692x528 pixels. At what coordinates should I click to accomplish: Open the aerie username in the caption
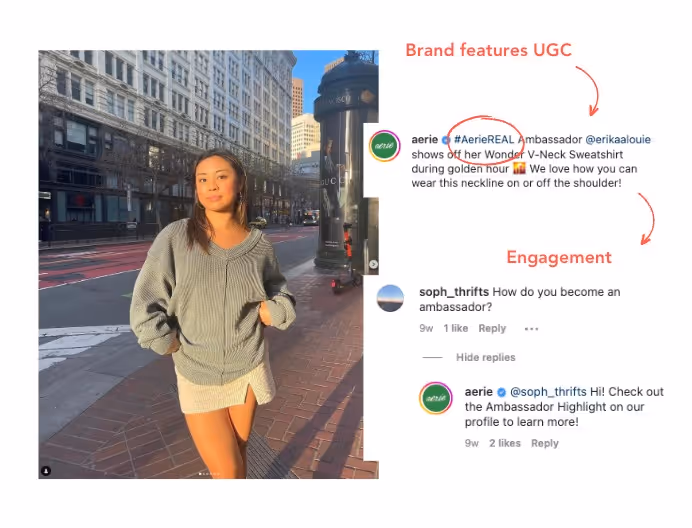click(x=425, y=140)
